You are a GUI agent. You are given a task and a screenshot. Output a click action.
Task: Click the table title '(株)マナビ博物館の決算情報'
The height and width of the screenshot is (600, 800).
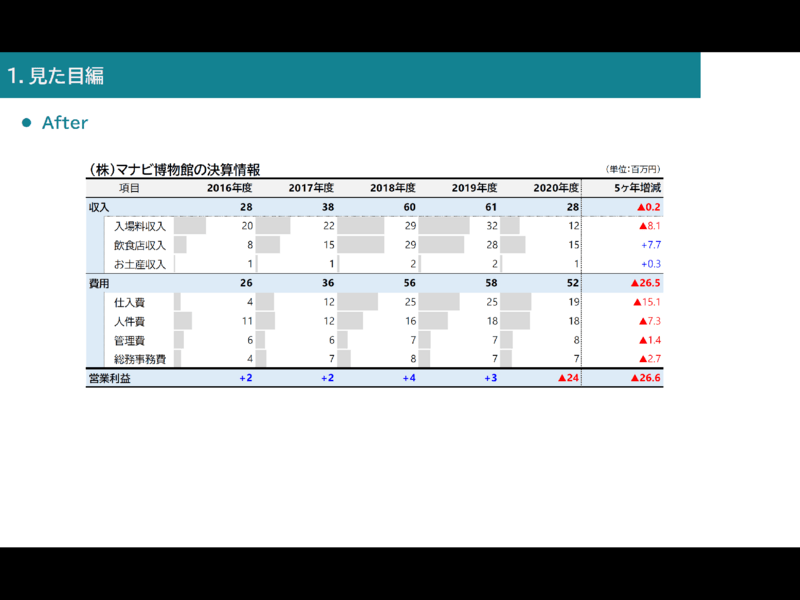[174, 170]
